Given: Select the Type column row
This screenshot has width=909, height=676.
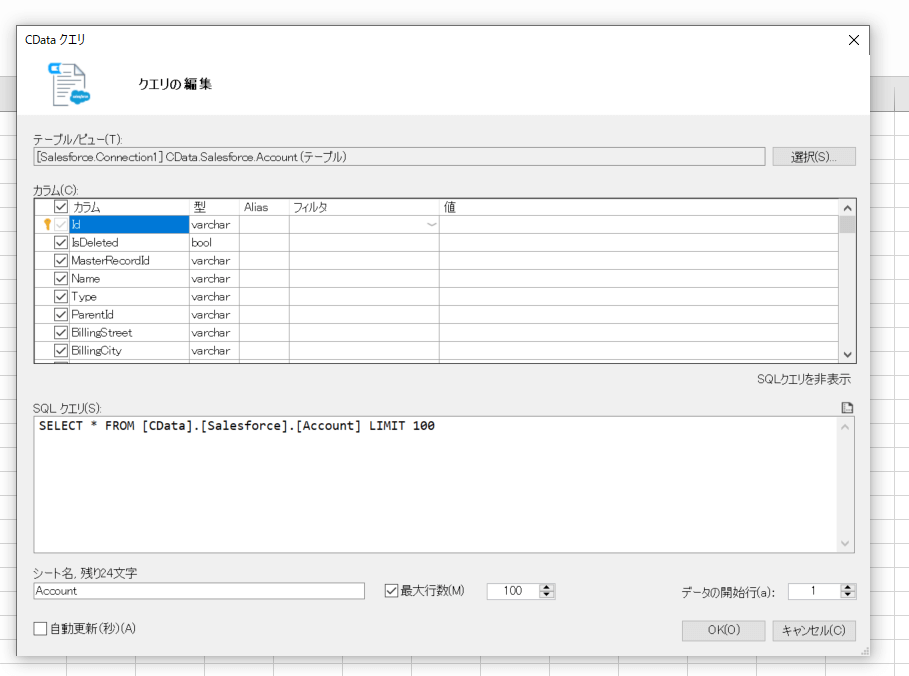Looking at the screenshot, I should [x=129, y=296].
